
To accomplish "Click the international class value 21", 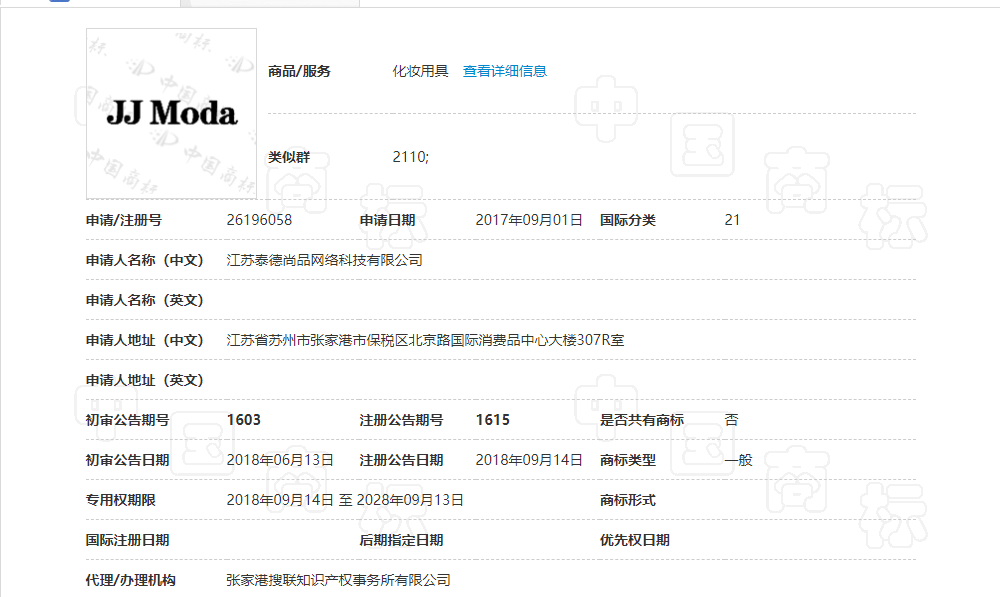I will point(732,220).
